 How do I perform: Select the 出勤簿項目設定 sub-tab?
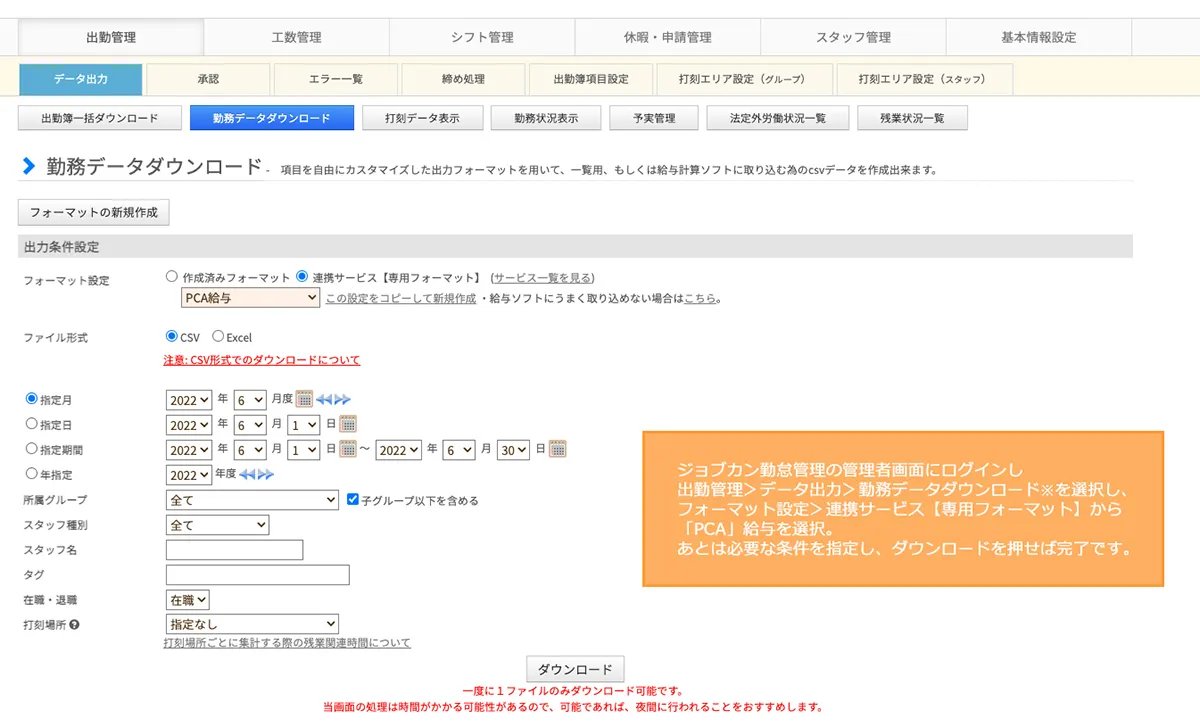(x=591, y=79)
